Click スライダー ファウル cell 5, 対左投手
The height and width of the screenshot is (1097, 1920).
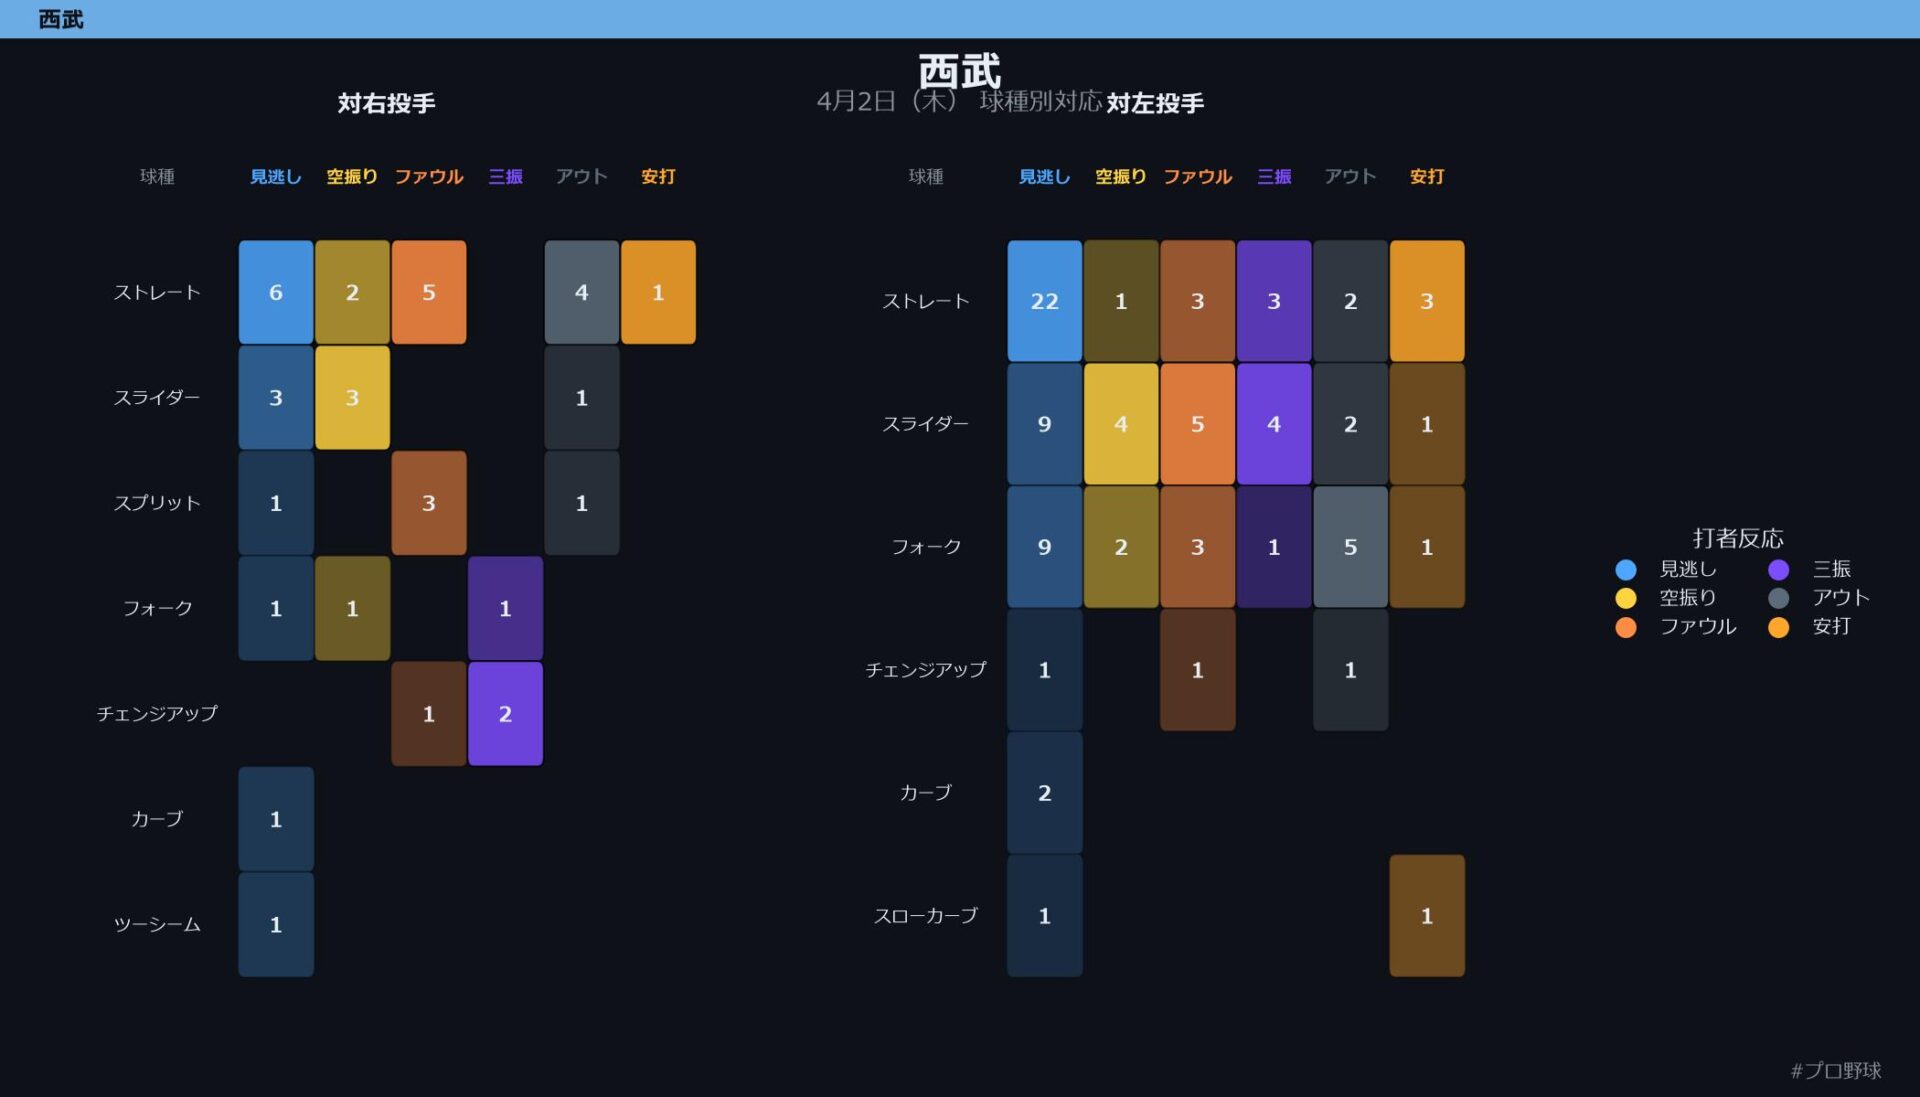click(x=1198, y=424)
